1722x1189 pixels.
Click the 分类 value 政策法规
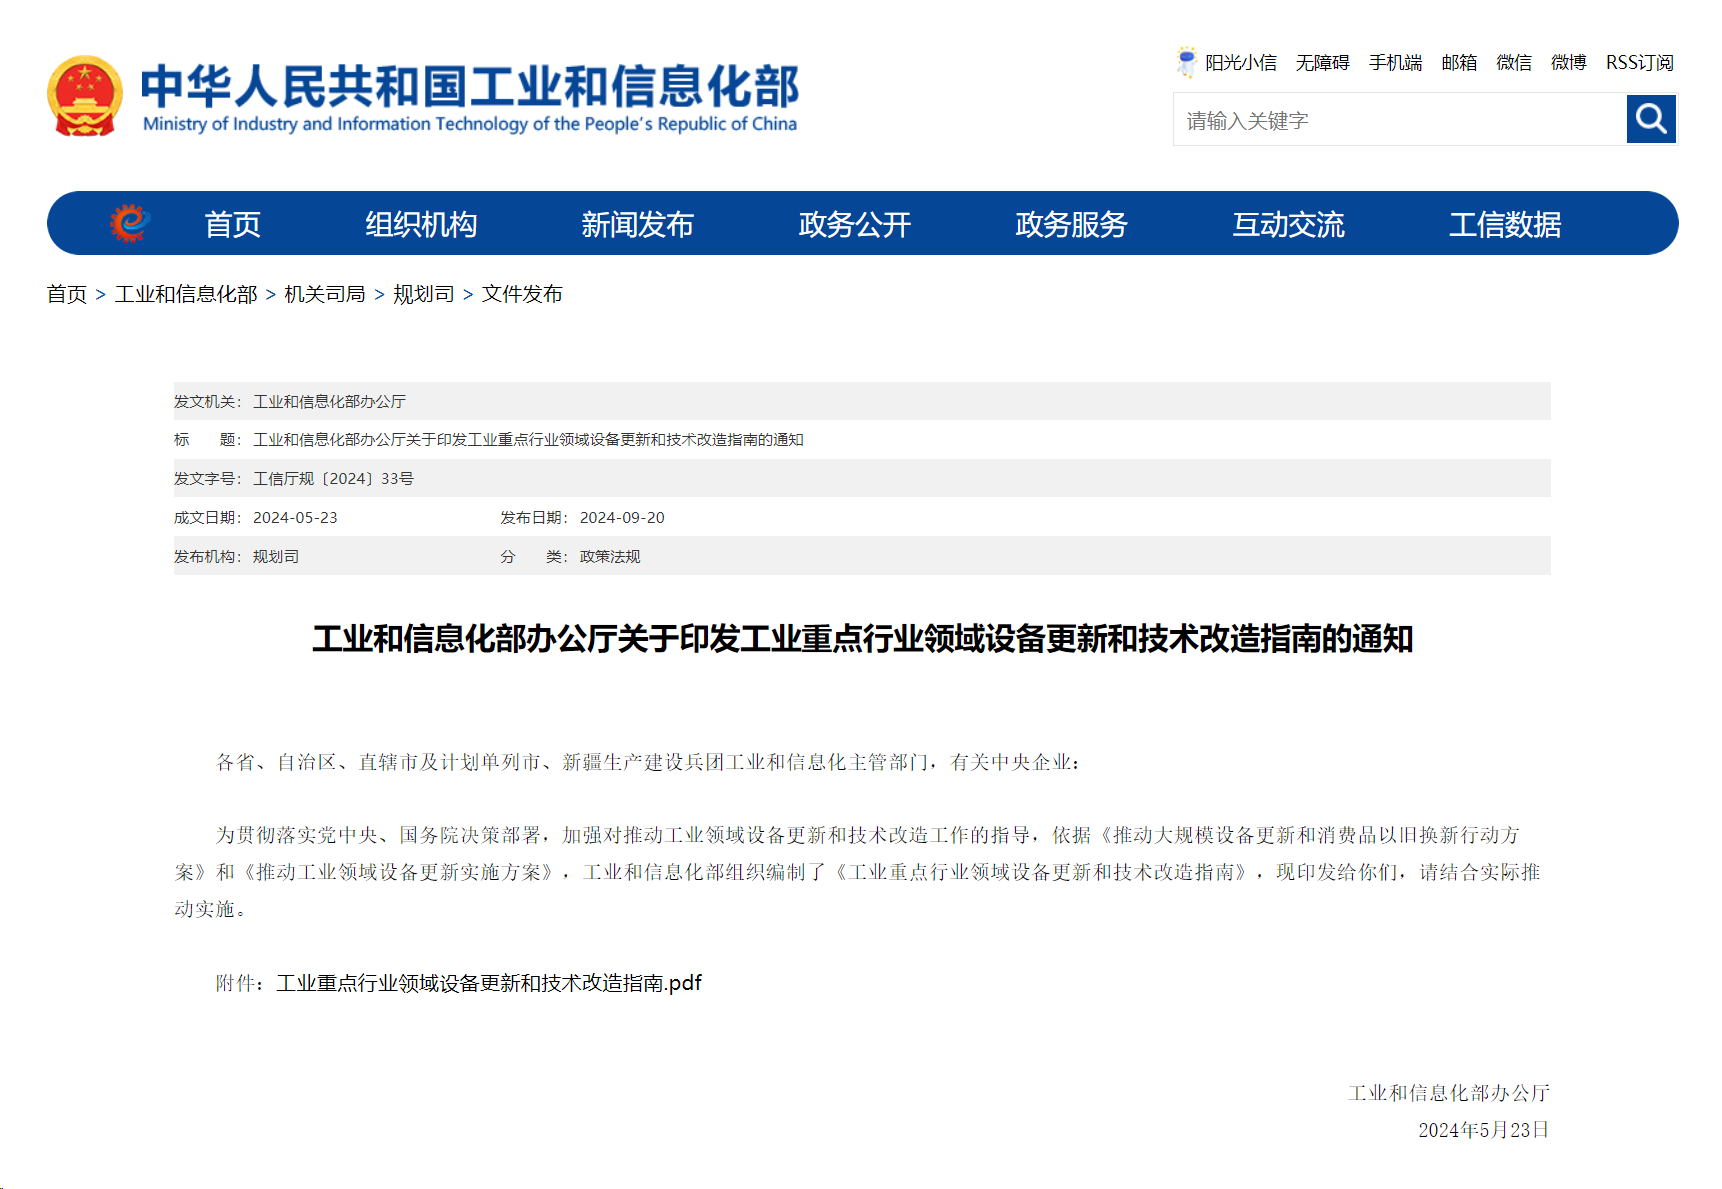pyautogui.click(x=610, y=557)
